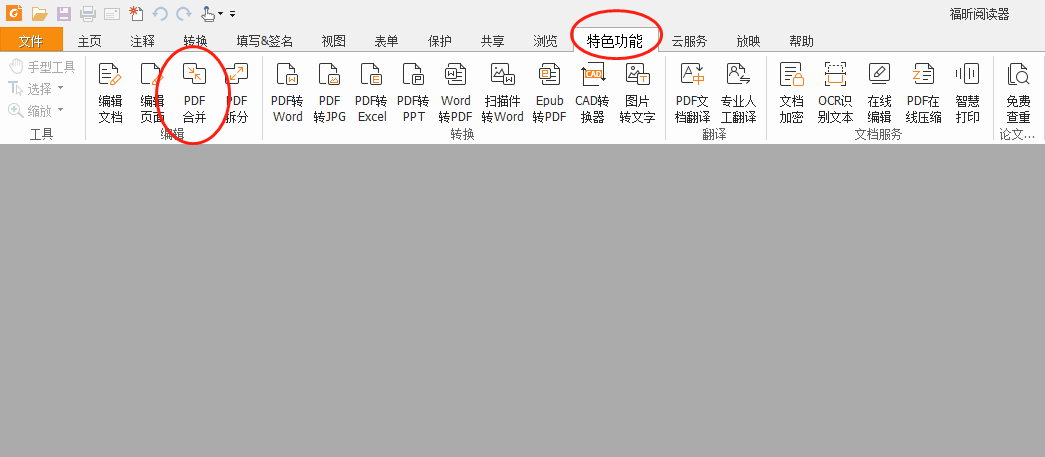
Task: Switch to the 保护 tab
Action: (440, 41)
